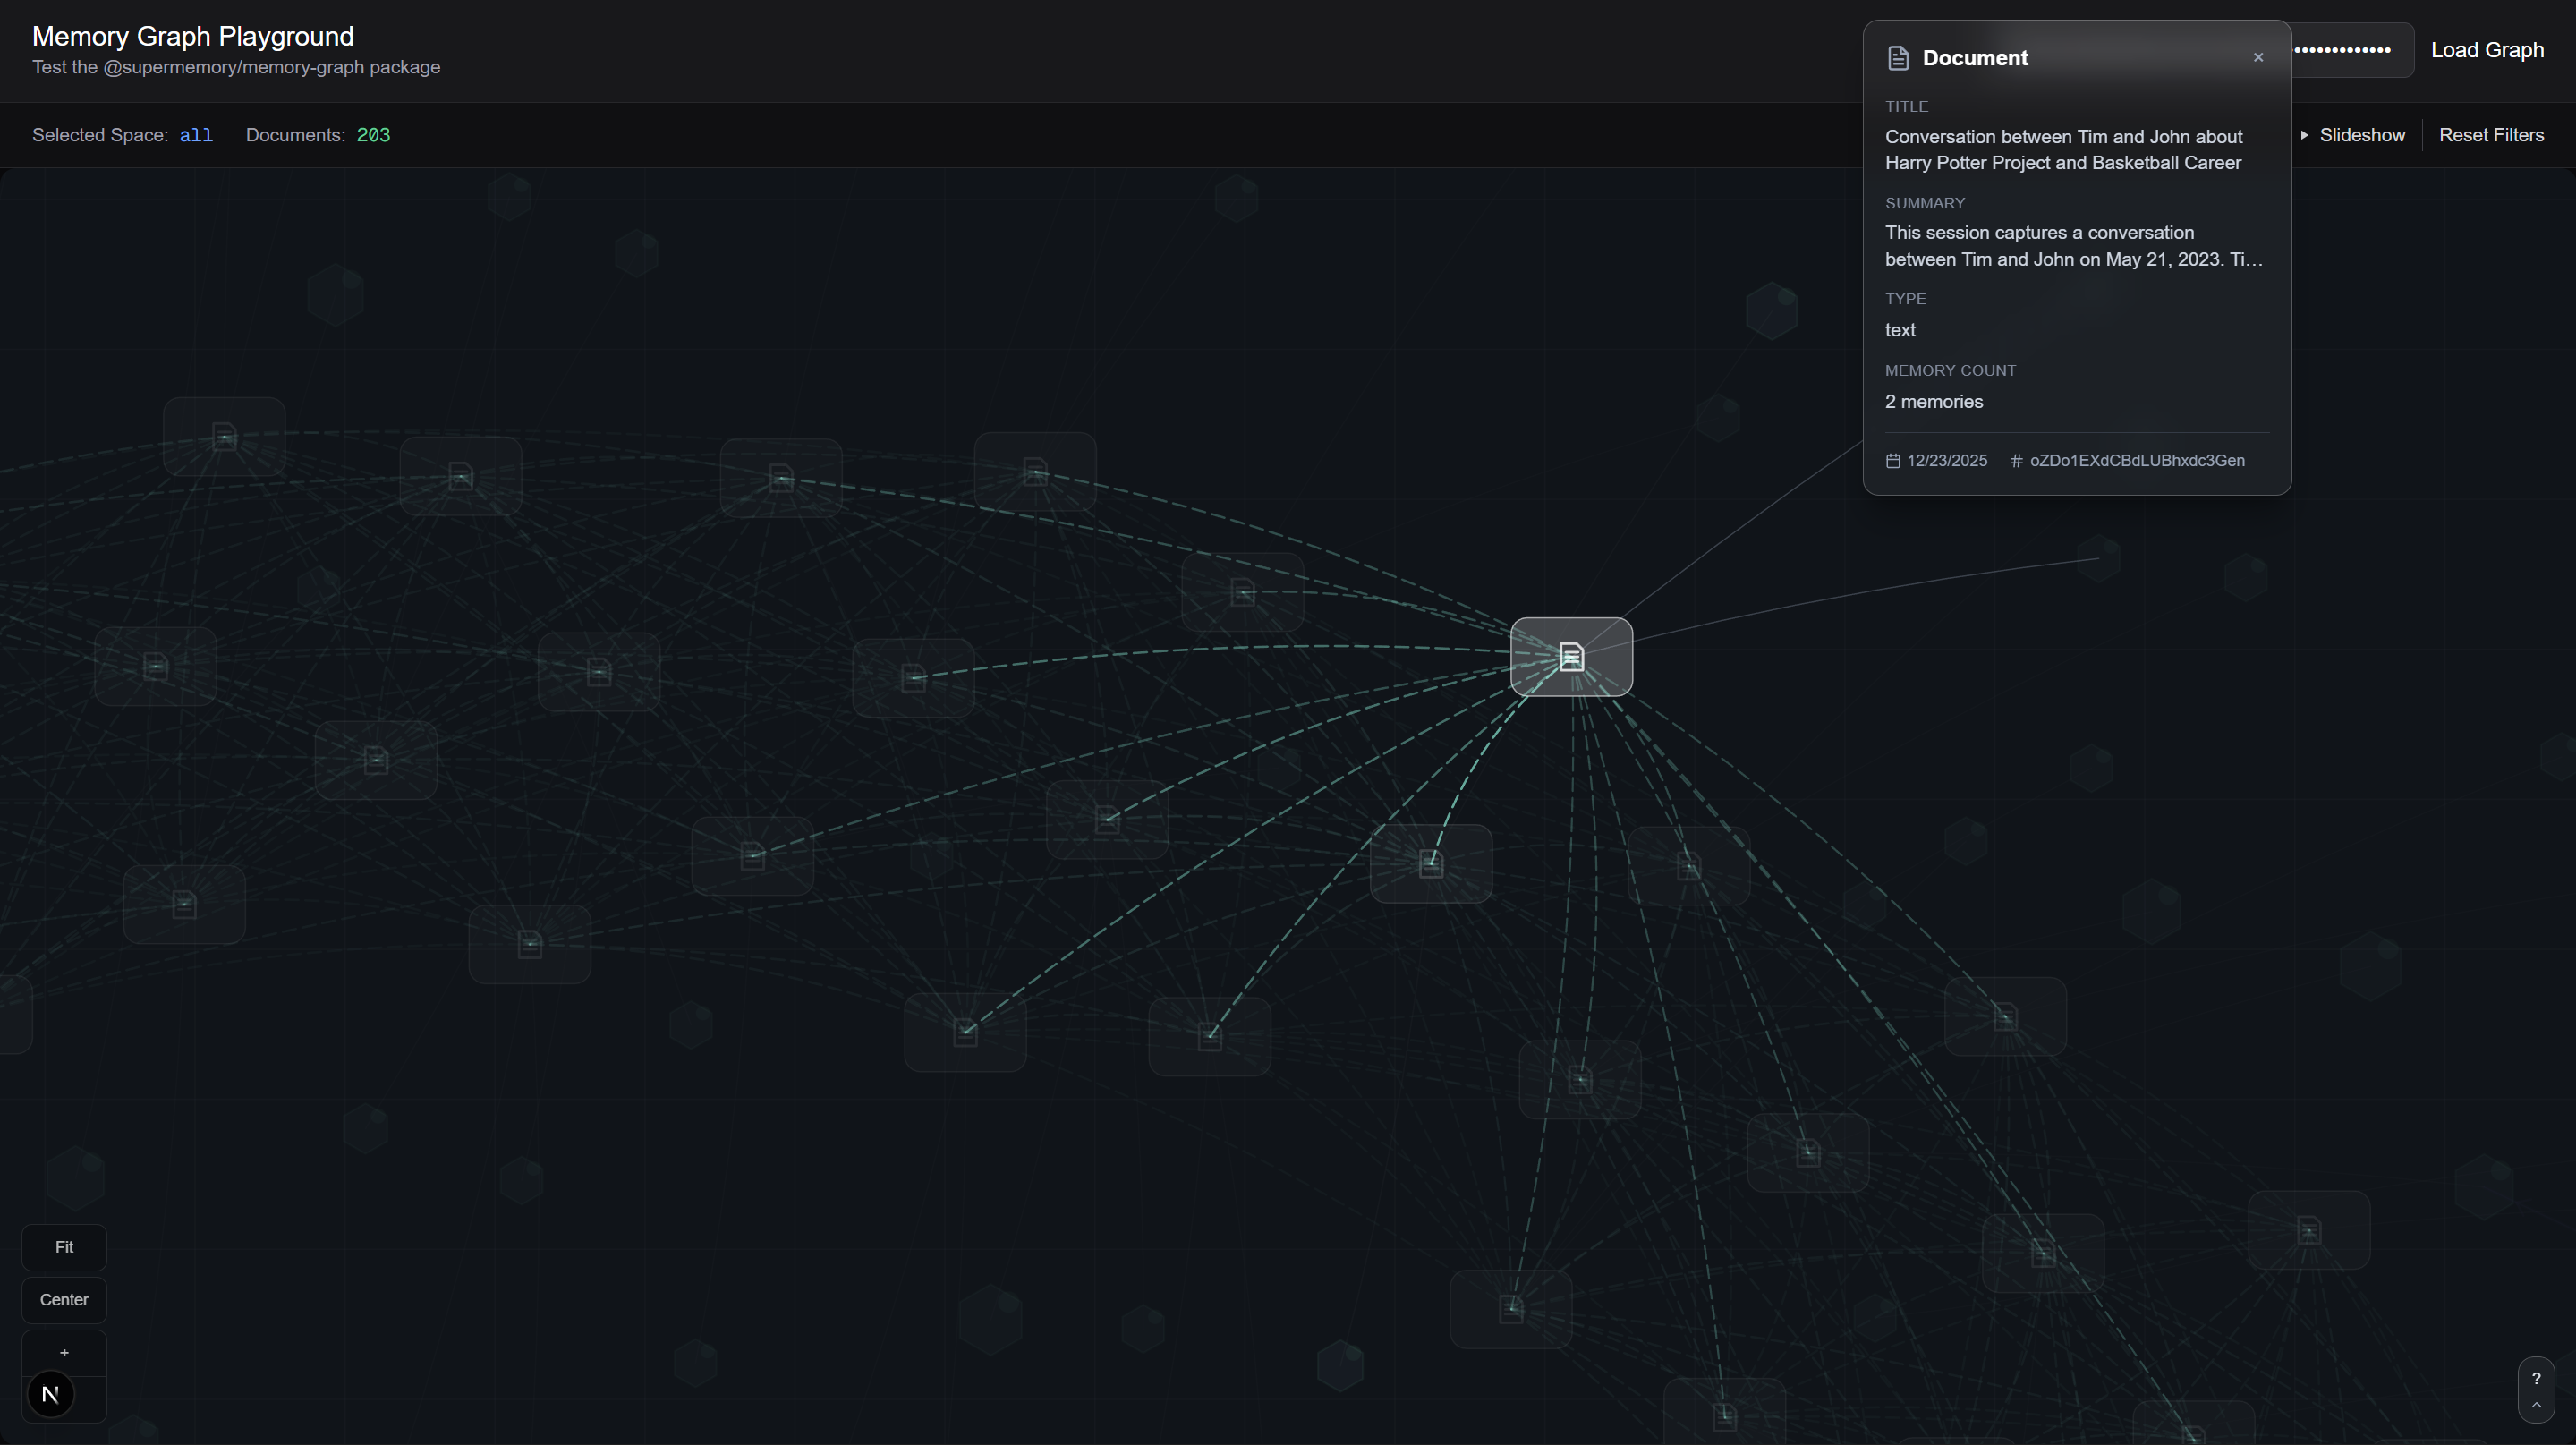The width and height of the screenshot is (2576, 1445).
Task: Click the selected space value 'all'
Action: 196,135
